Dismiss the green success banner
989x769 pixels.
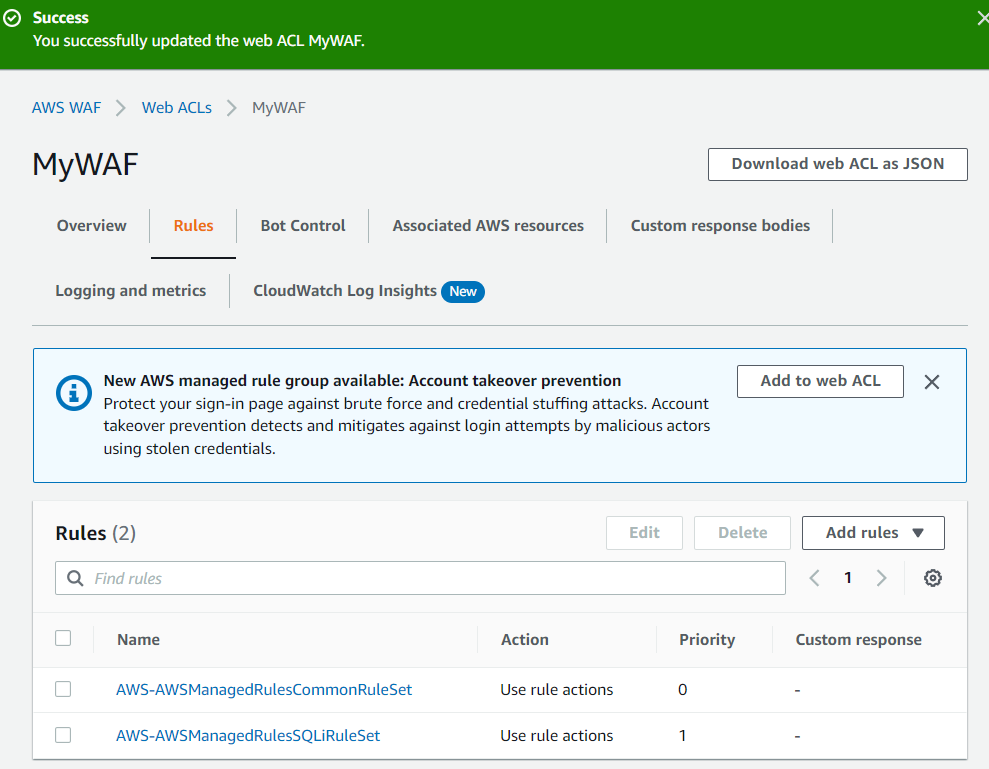983,18
